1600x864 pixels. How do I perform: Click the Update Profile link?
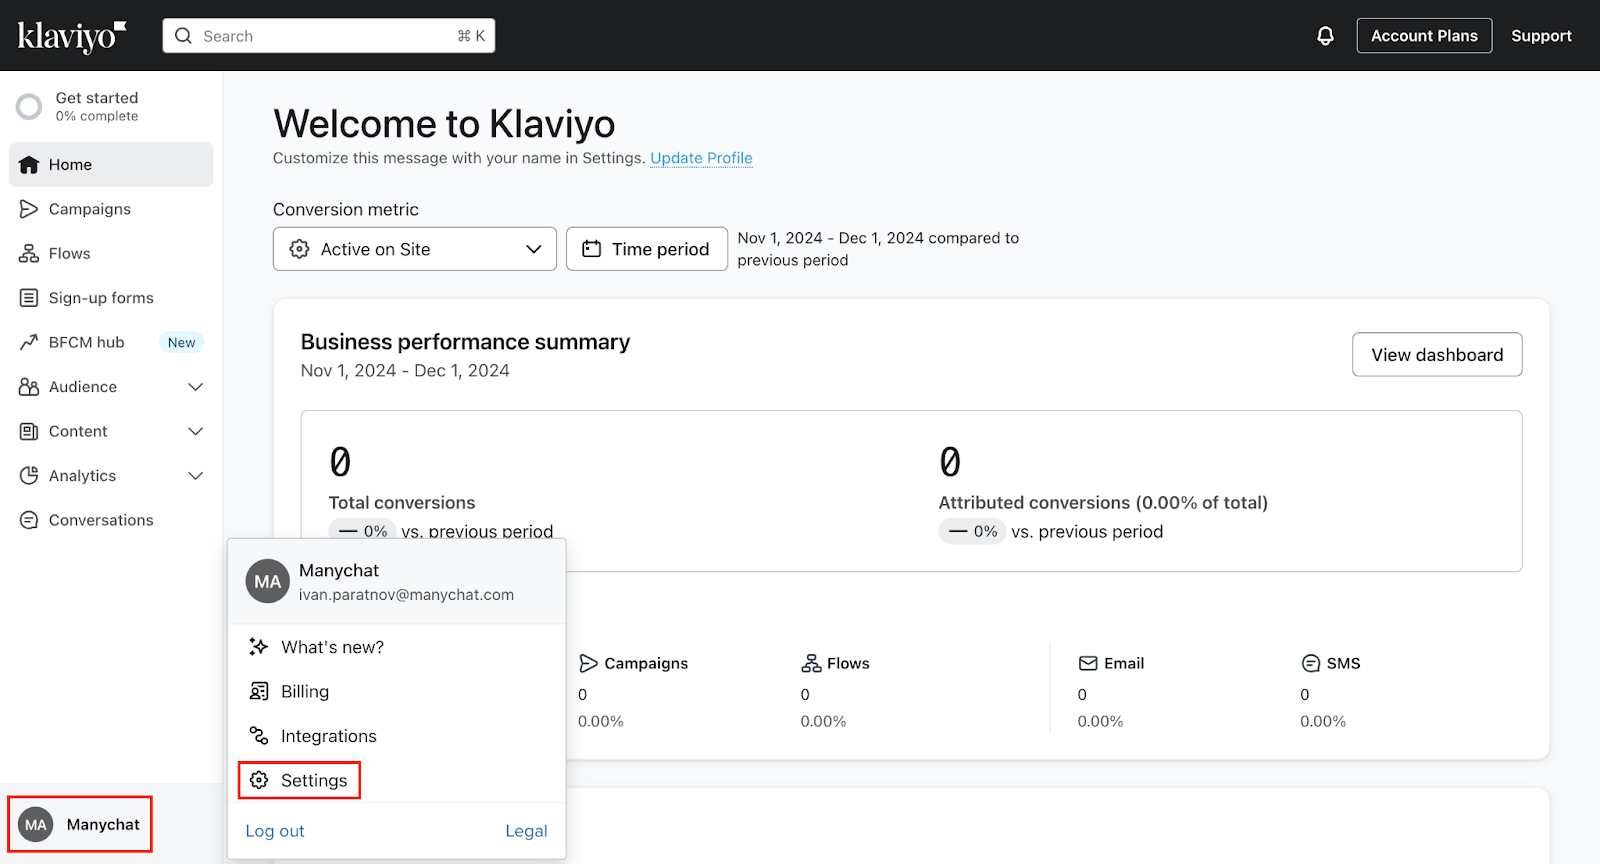(x=701, y=158)
